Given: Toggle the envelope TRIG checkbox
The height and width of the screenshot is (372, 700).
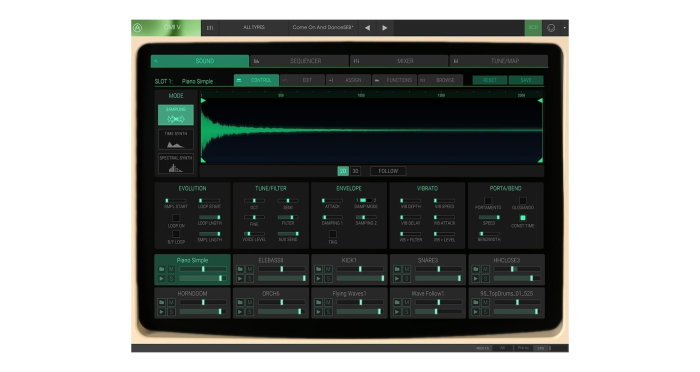Looking at the screenshot, I should tap(333, 234).
